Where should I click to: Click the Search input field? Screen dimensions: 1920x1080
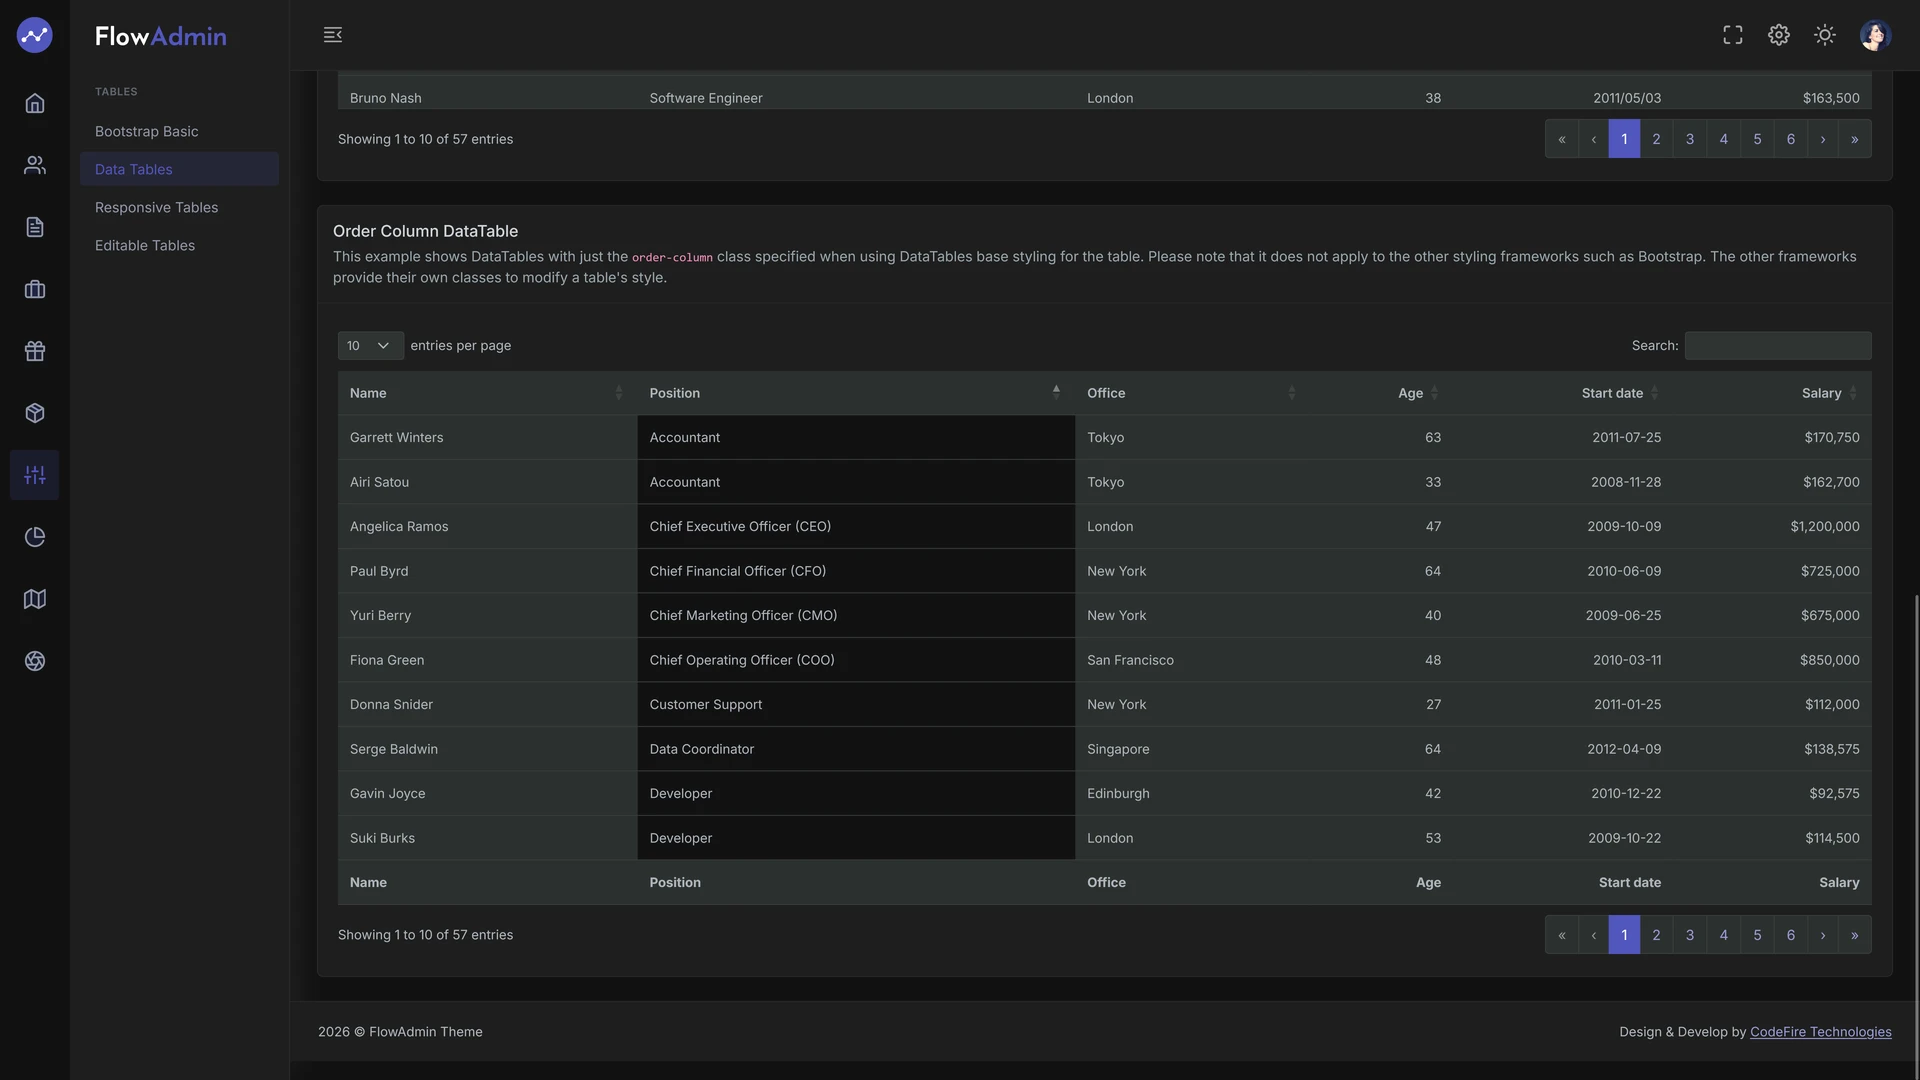click(x=1778, y=346)
